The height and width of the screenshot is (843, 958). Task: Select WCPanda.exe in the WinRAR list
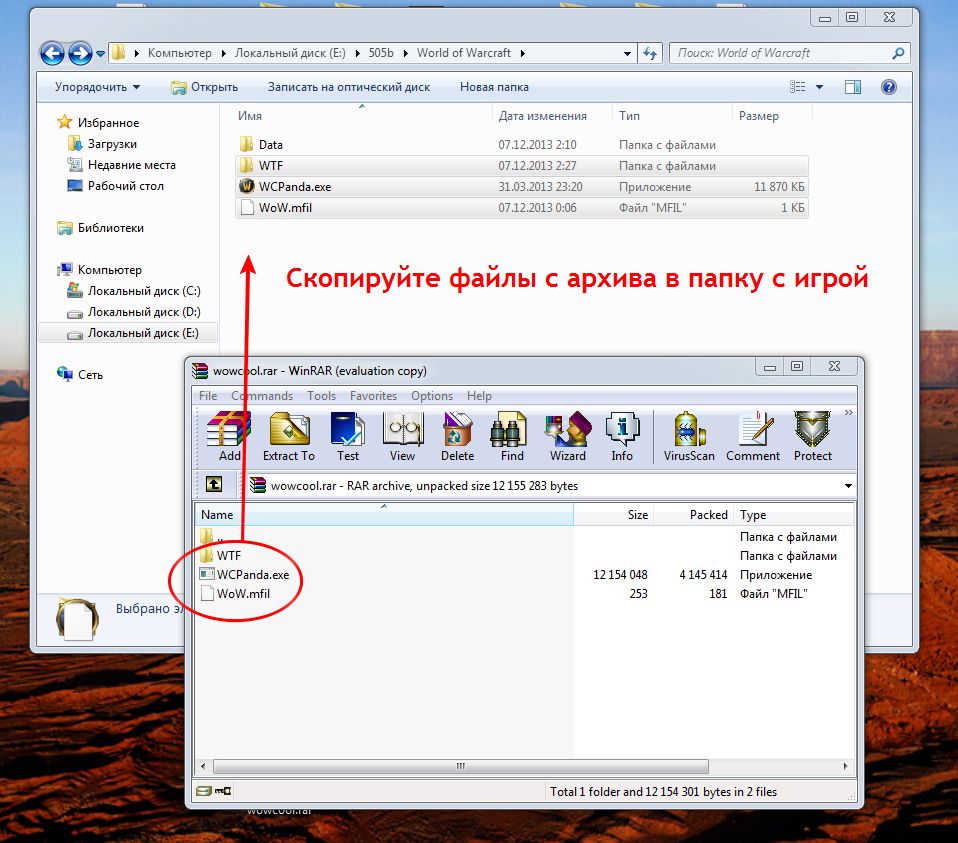coord(245,574)
